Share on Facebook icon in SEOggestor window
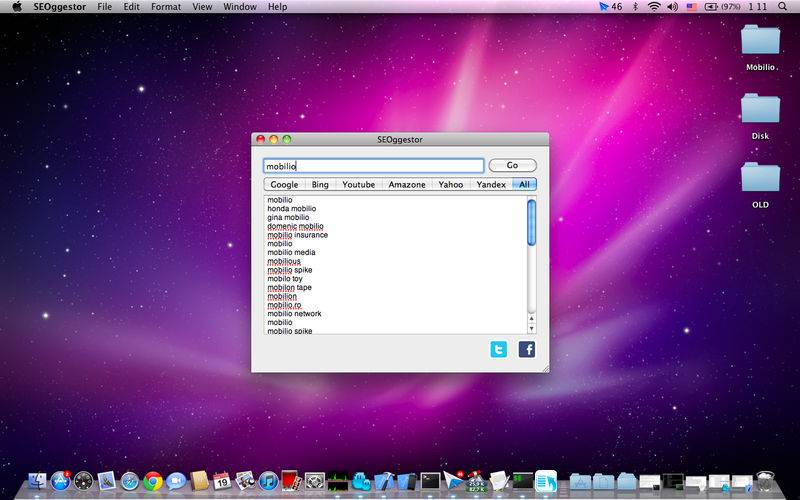This screenshot has height=500, width=800. point(527,349)
